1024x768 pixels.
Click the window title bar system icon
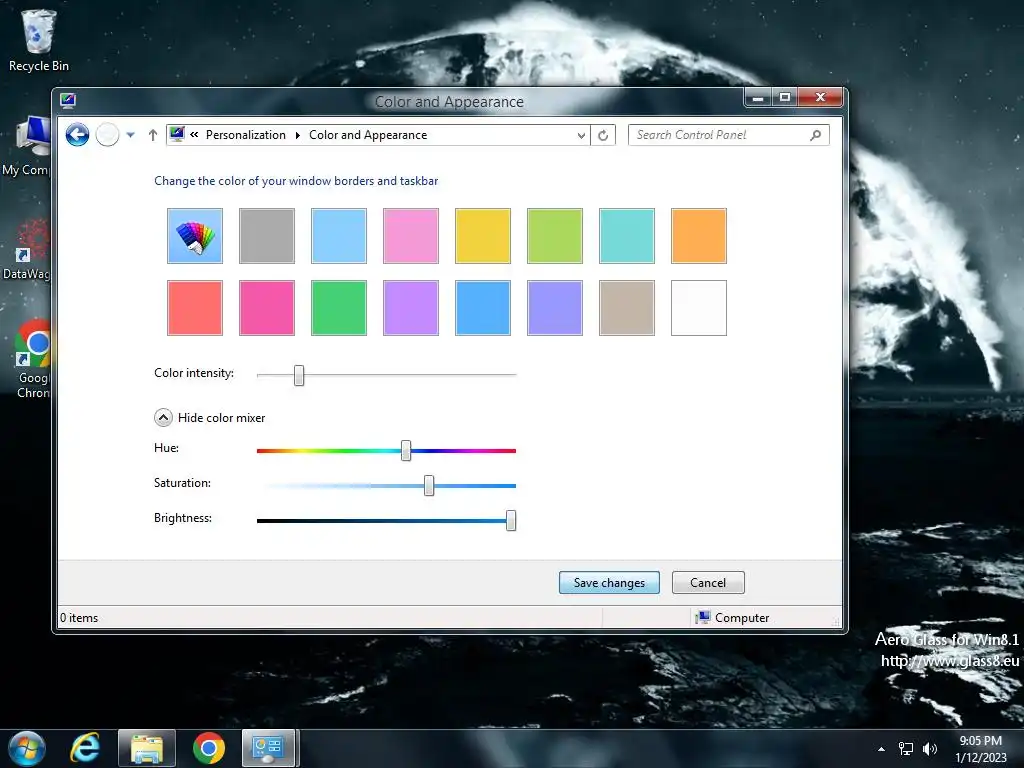coord(68,100)
